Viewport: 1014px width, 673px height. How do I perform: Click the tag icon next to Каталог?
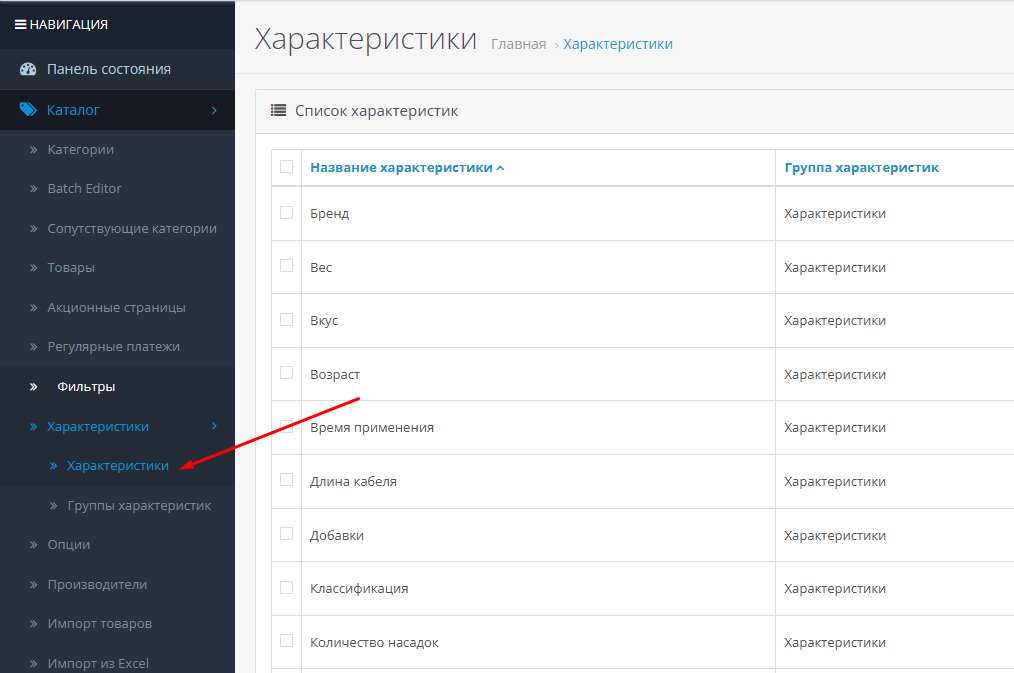tap(28, 110)
